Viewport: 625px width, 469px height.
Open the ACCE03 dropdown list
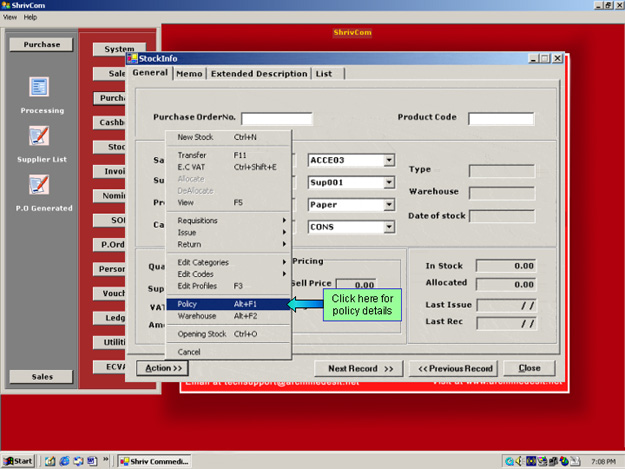tap(390, 160)
